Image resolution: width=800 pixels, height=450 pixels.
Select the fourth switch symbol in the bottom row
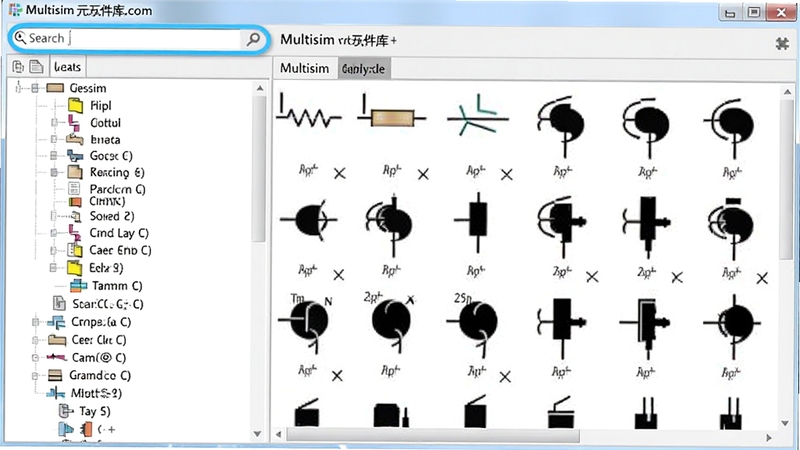(561, 412)
